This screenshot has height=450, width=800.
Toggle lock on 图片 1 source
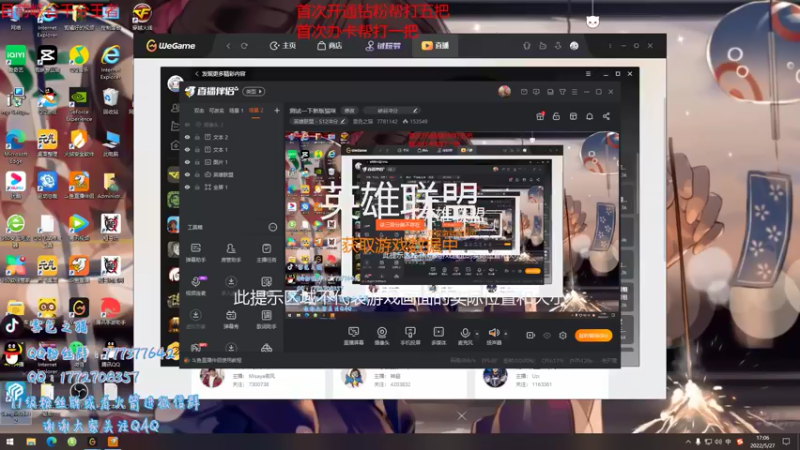pyautogui.click(x=197, y=162)
